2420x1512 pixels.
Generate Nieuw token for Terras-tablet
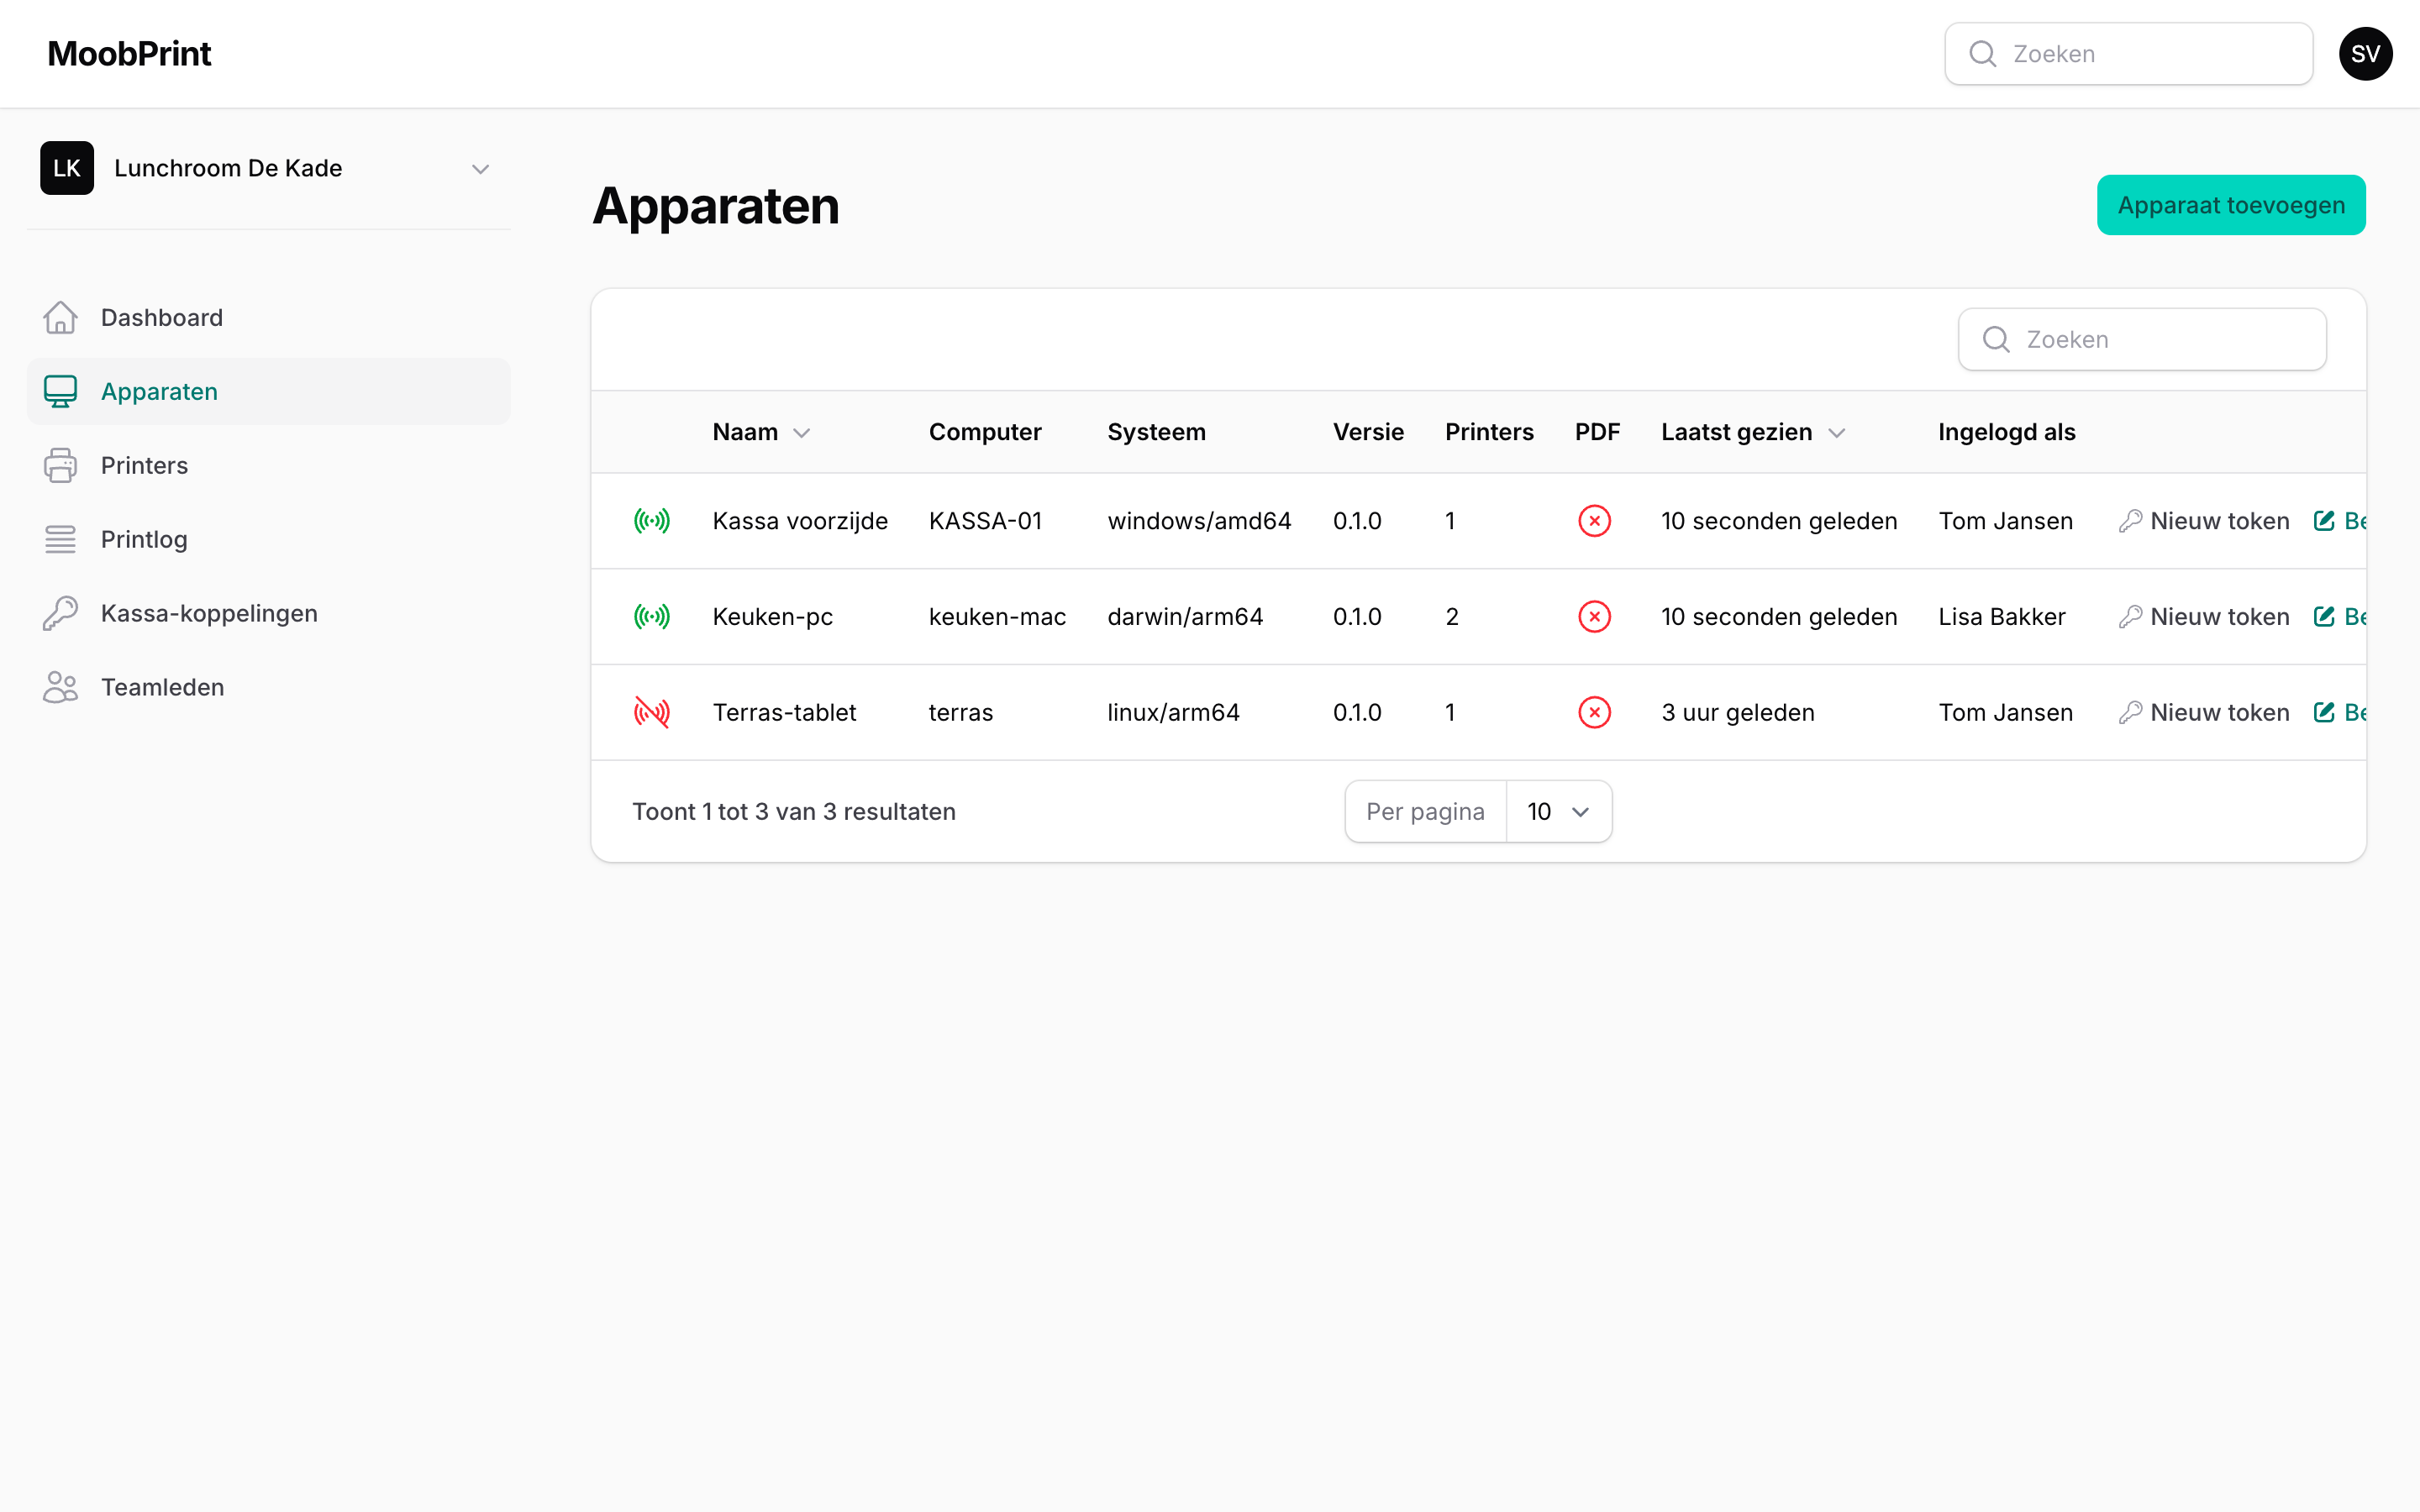[2204, 712]
